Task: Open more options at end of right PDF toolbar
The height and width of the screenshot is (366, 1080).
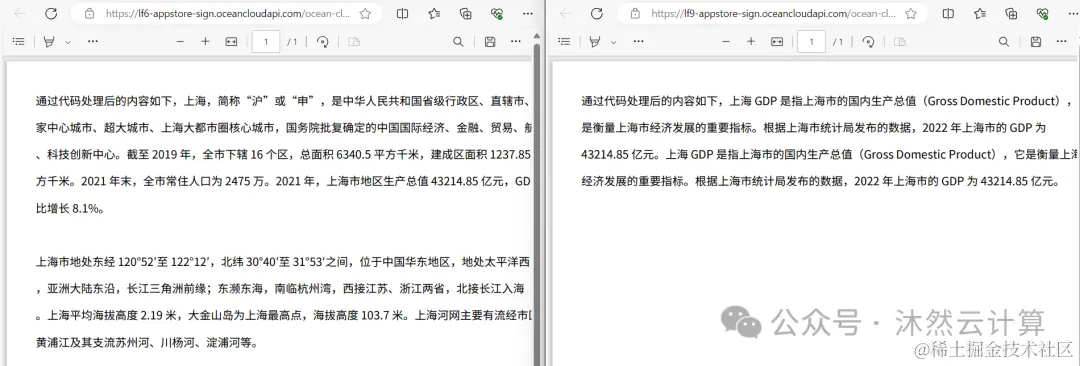Action: (1061, 42)
